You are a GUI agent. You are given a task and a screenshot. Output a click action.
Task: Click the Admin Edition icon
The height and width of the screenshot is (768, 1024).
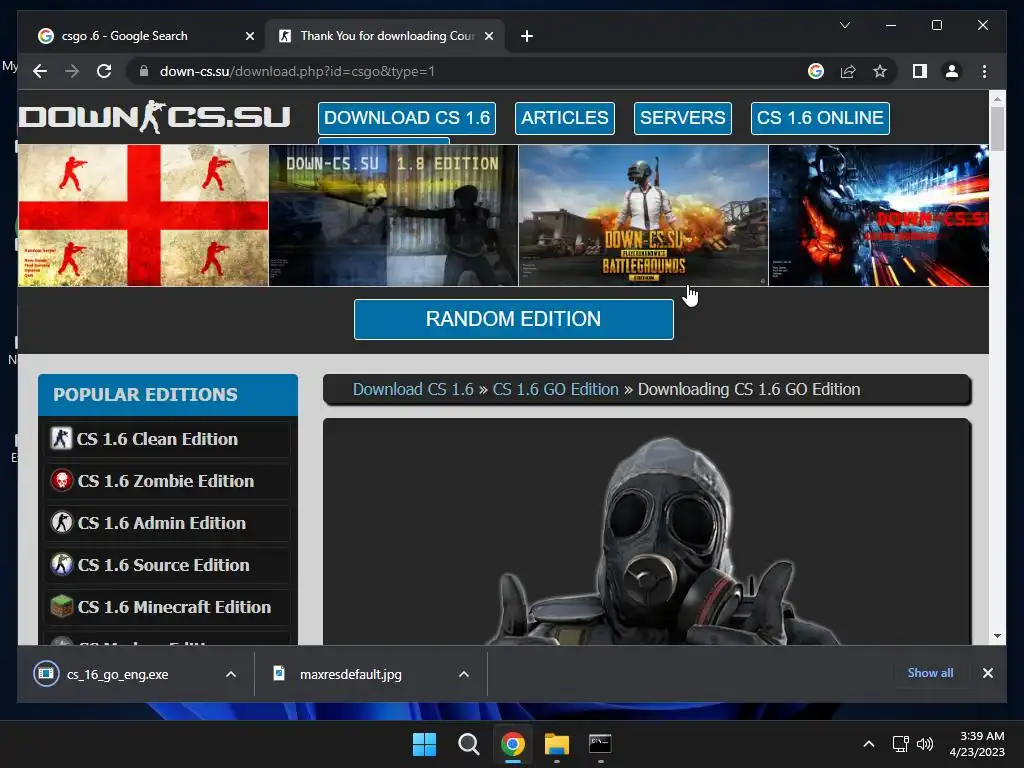point(61,522)
